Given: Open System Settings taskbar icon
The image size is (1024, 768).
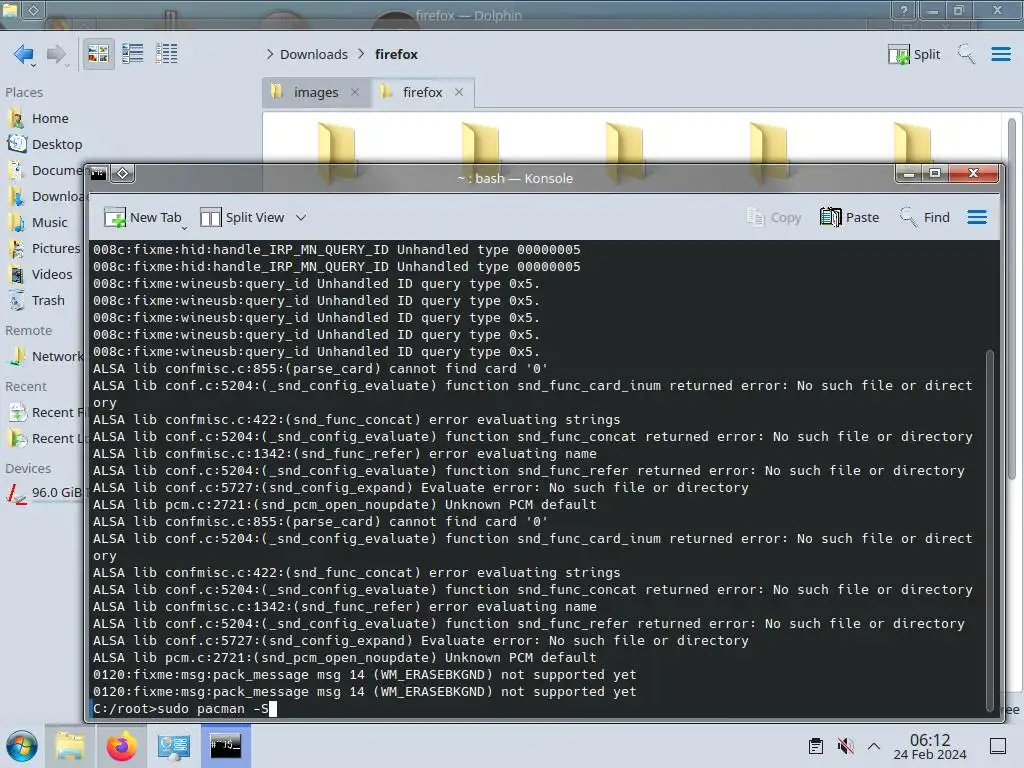Looking at the screenshot, I should pyautogui.click(x=174, y=746).
